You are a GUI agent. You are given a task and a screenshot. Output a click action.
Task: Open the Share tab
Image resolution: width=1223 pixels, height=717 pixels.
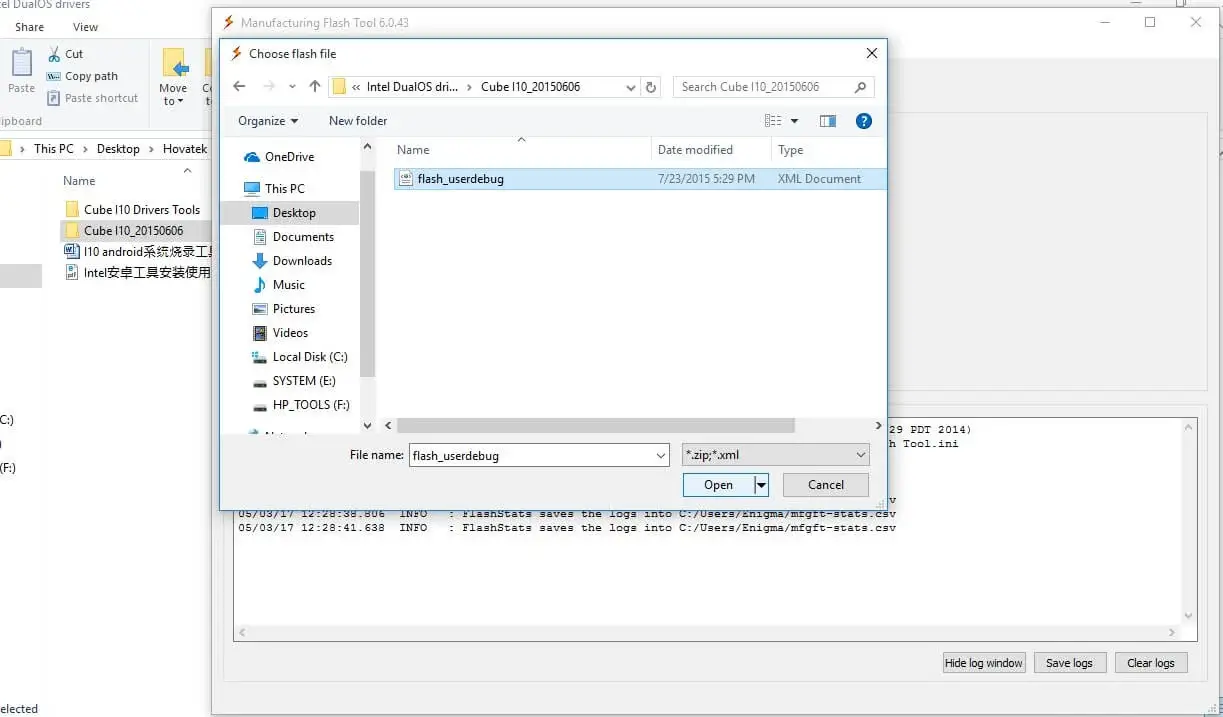click(28, 27)
